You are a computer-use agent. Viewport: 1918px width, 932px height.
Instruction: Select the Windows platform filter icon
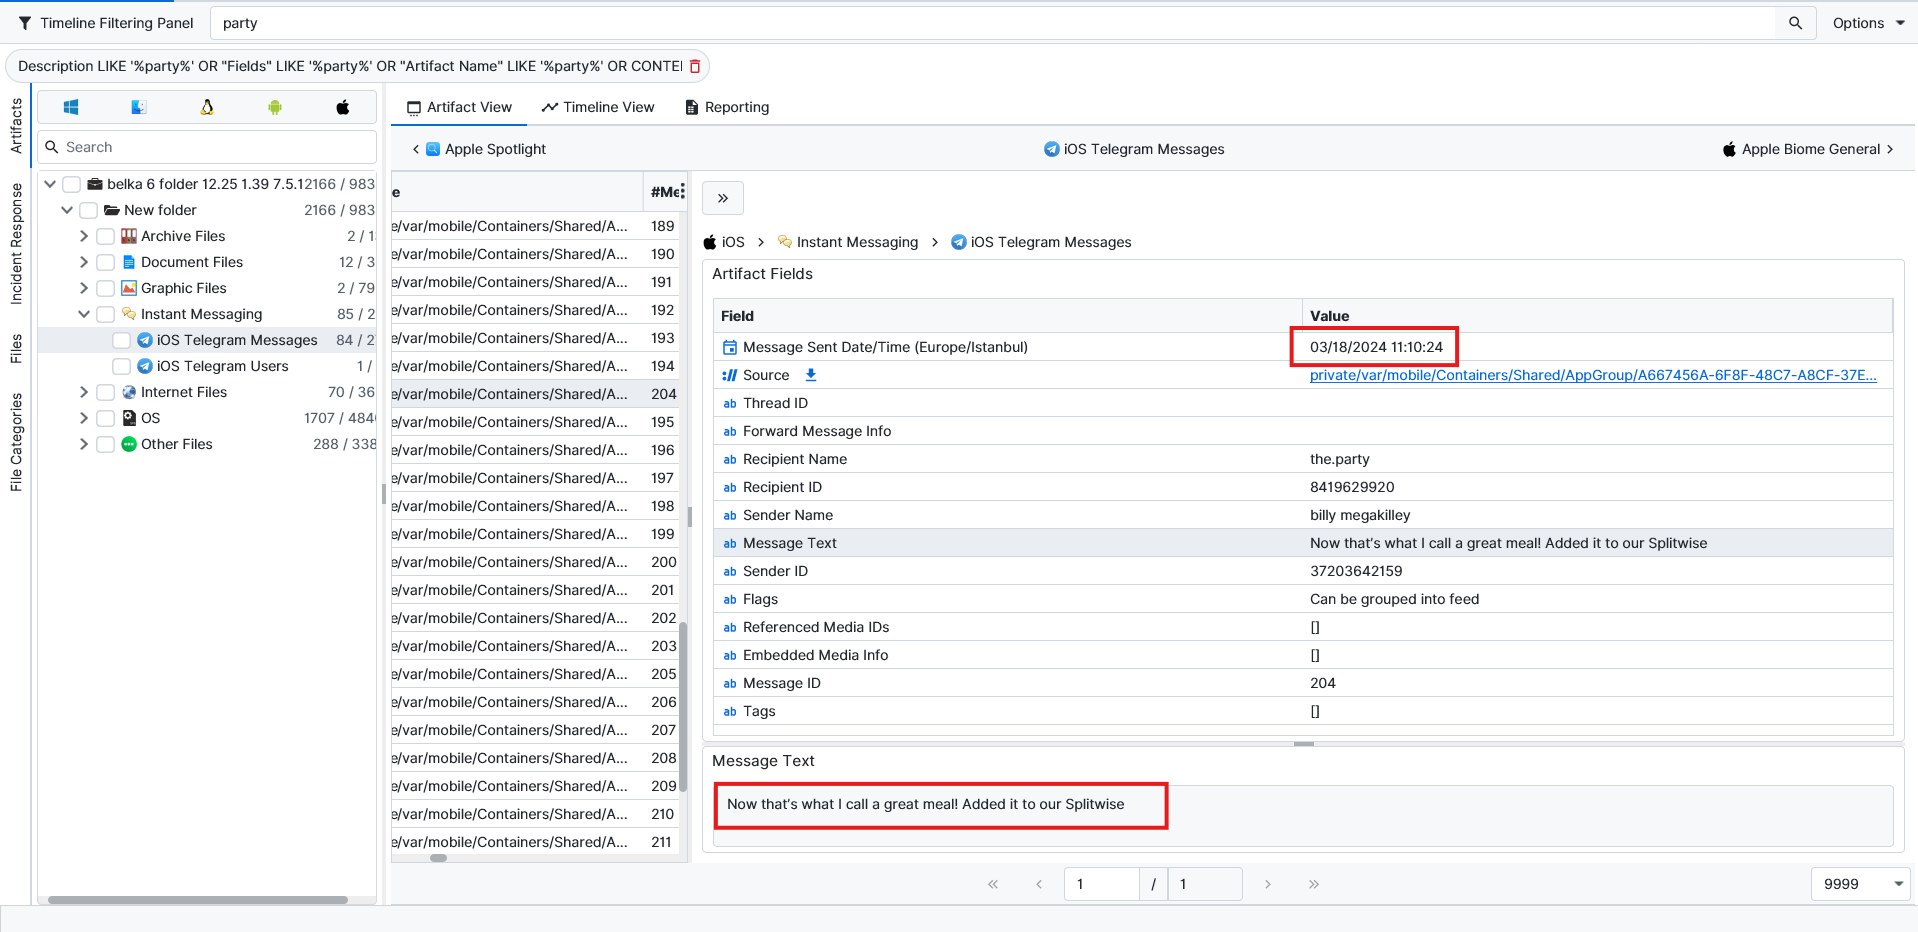71,107
